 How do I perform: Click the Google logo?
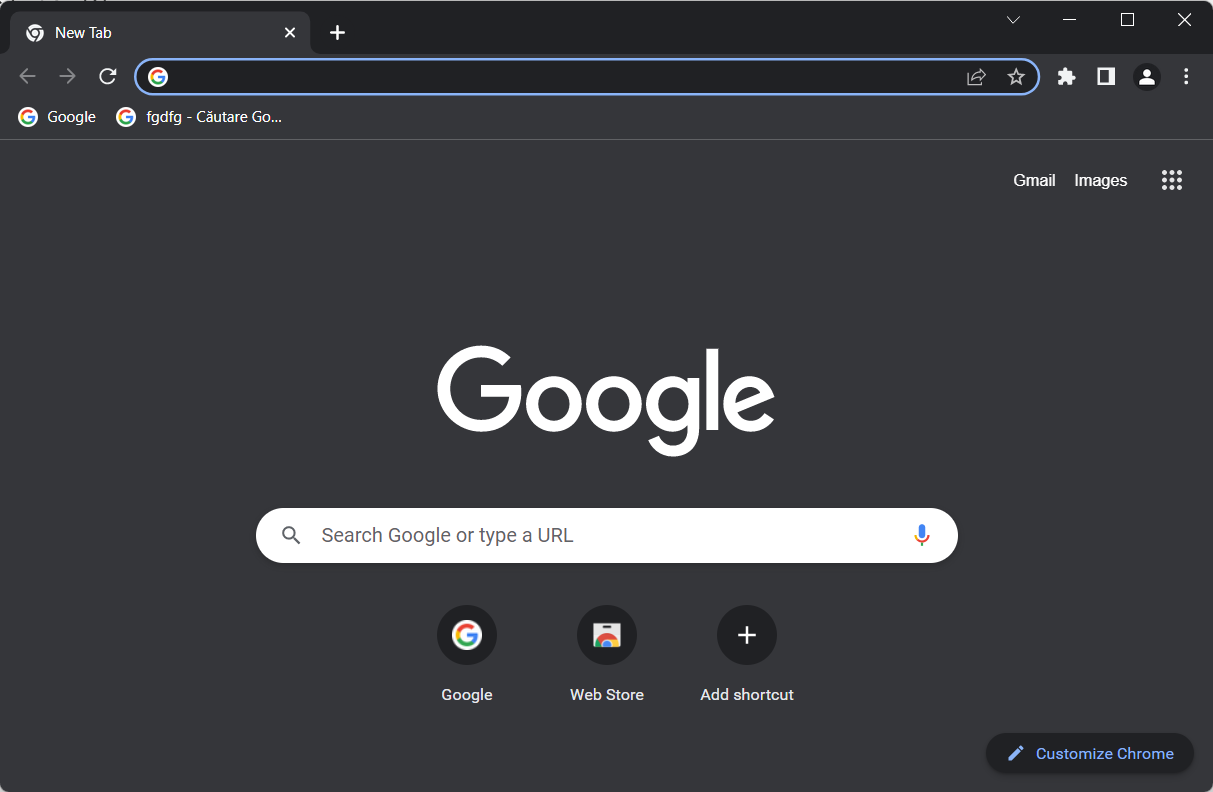pyautogui.click(x=606, y=400)
